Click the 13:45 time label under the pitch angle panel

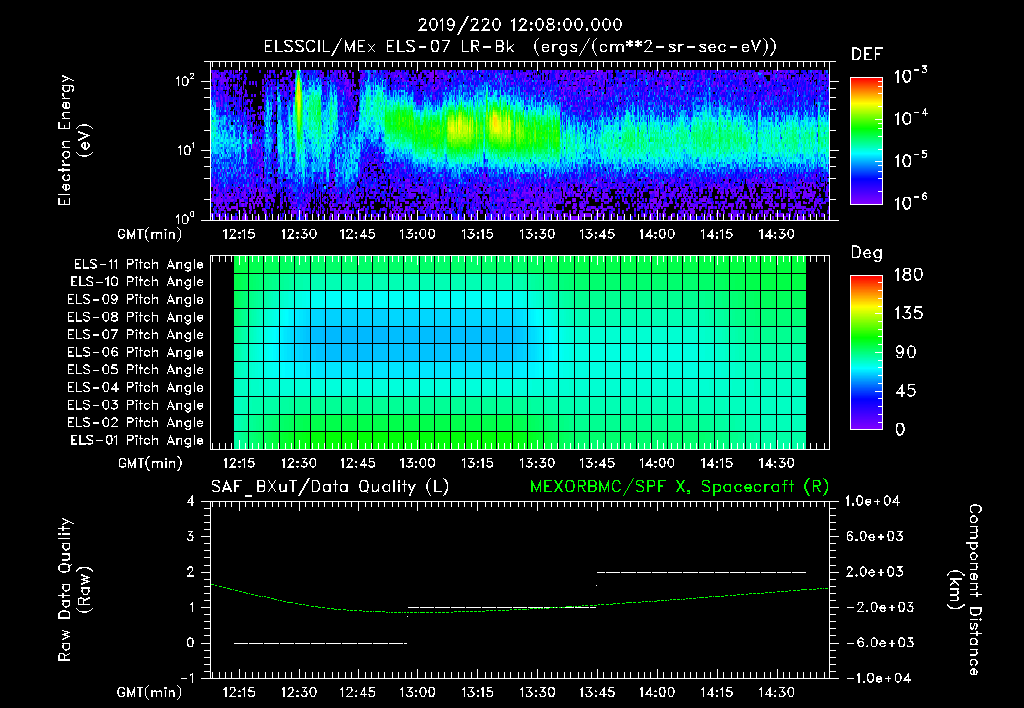(x=597, y=463)
